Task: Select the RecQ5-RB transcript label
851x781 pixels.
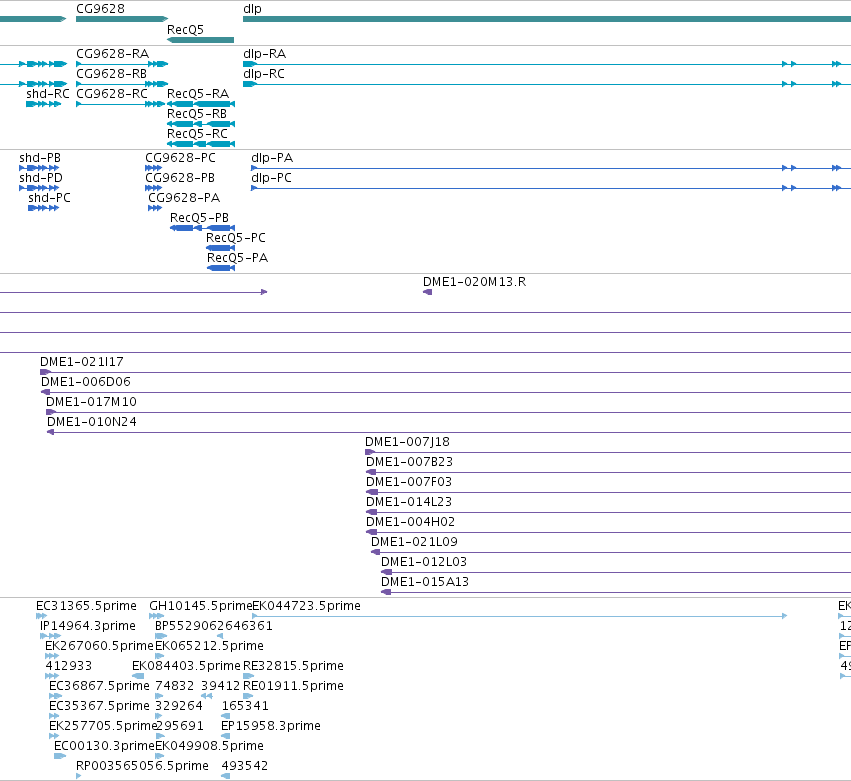Action: [197, 114]
